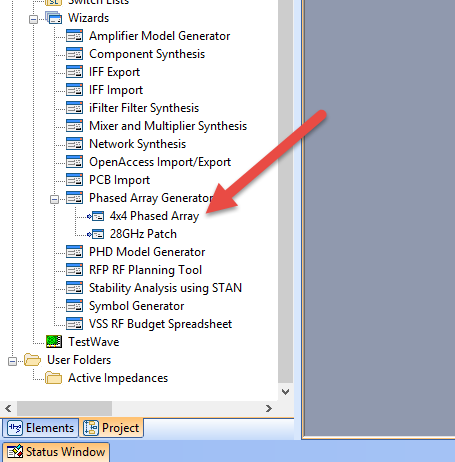Select Stability Analysis using STAN

[165, 288]
